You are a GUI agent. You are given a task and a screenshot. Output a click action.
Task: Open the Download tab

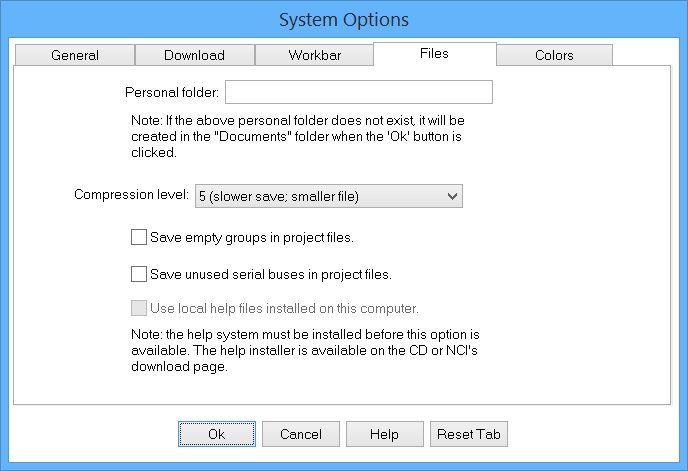tap(194, 55)
